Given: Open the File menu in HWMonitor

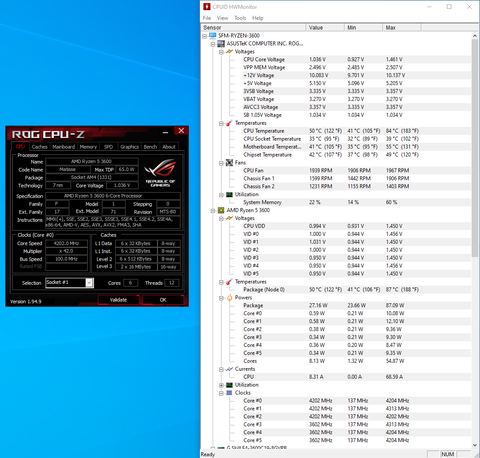Looking at the screenshot, I should (x=207, y=18).
